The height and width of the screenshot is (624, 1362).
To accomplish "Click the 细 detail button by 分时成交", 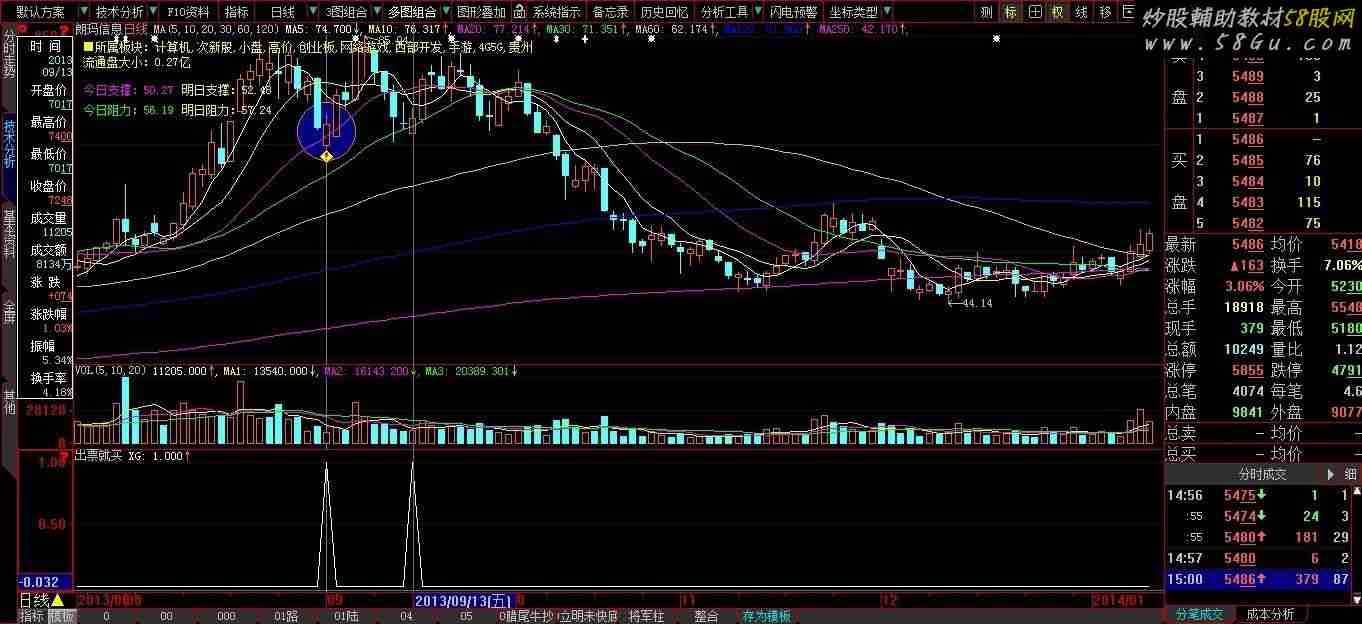I will pos(1351,474).
